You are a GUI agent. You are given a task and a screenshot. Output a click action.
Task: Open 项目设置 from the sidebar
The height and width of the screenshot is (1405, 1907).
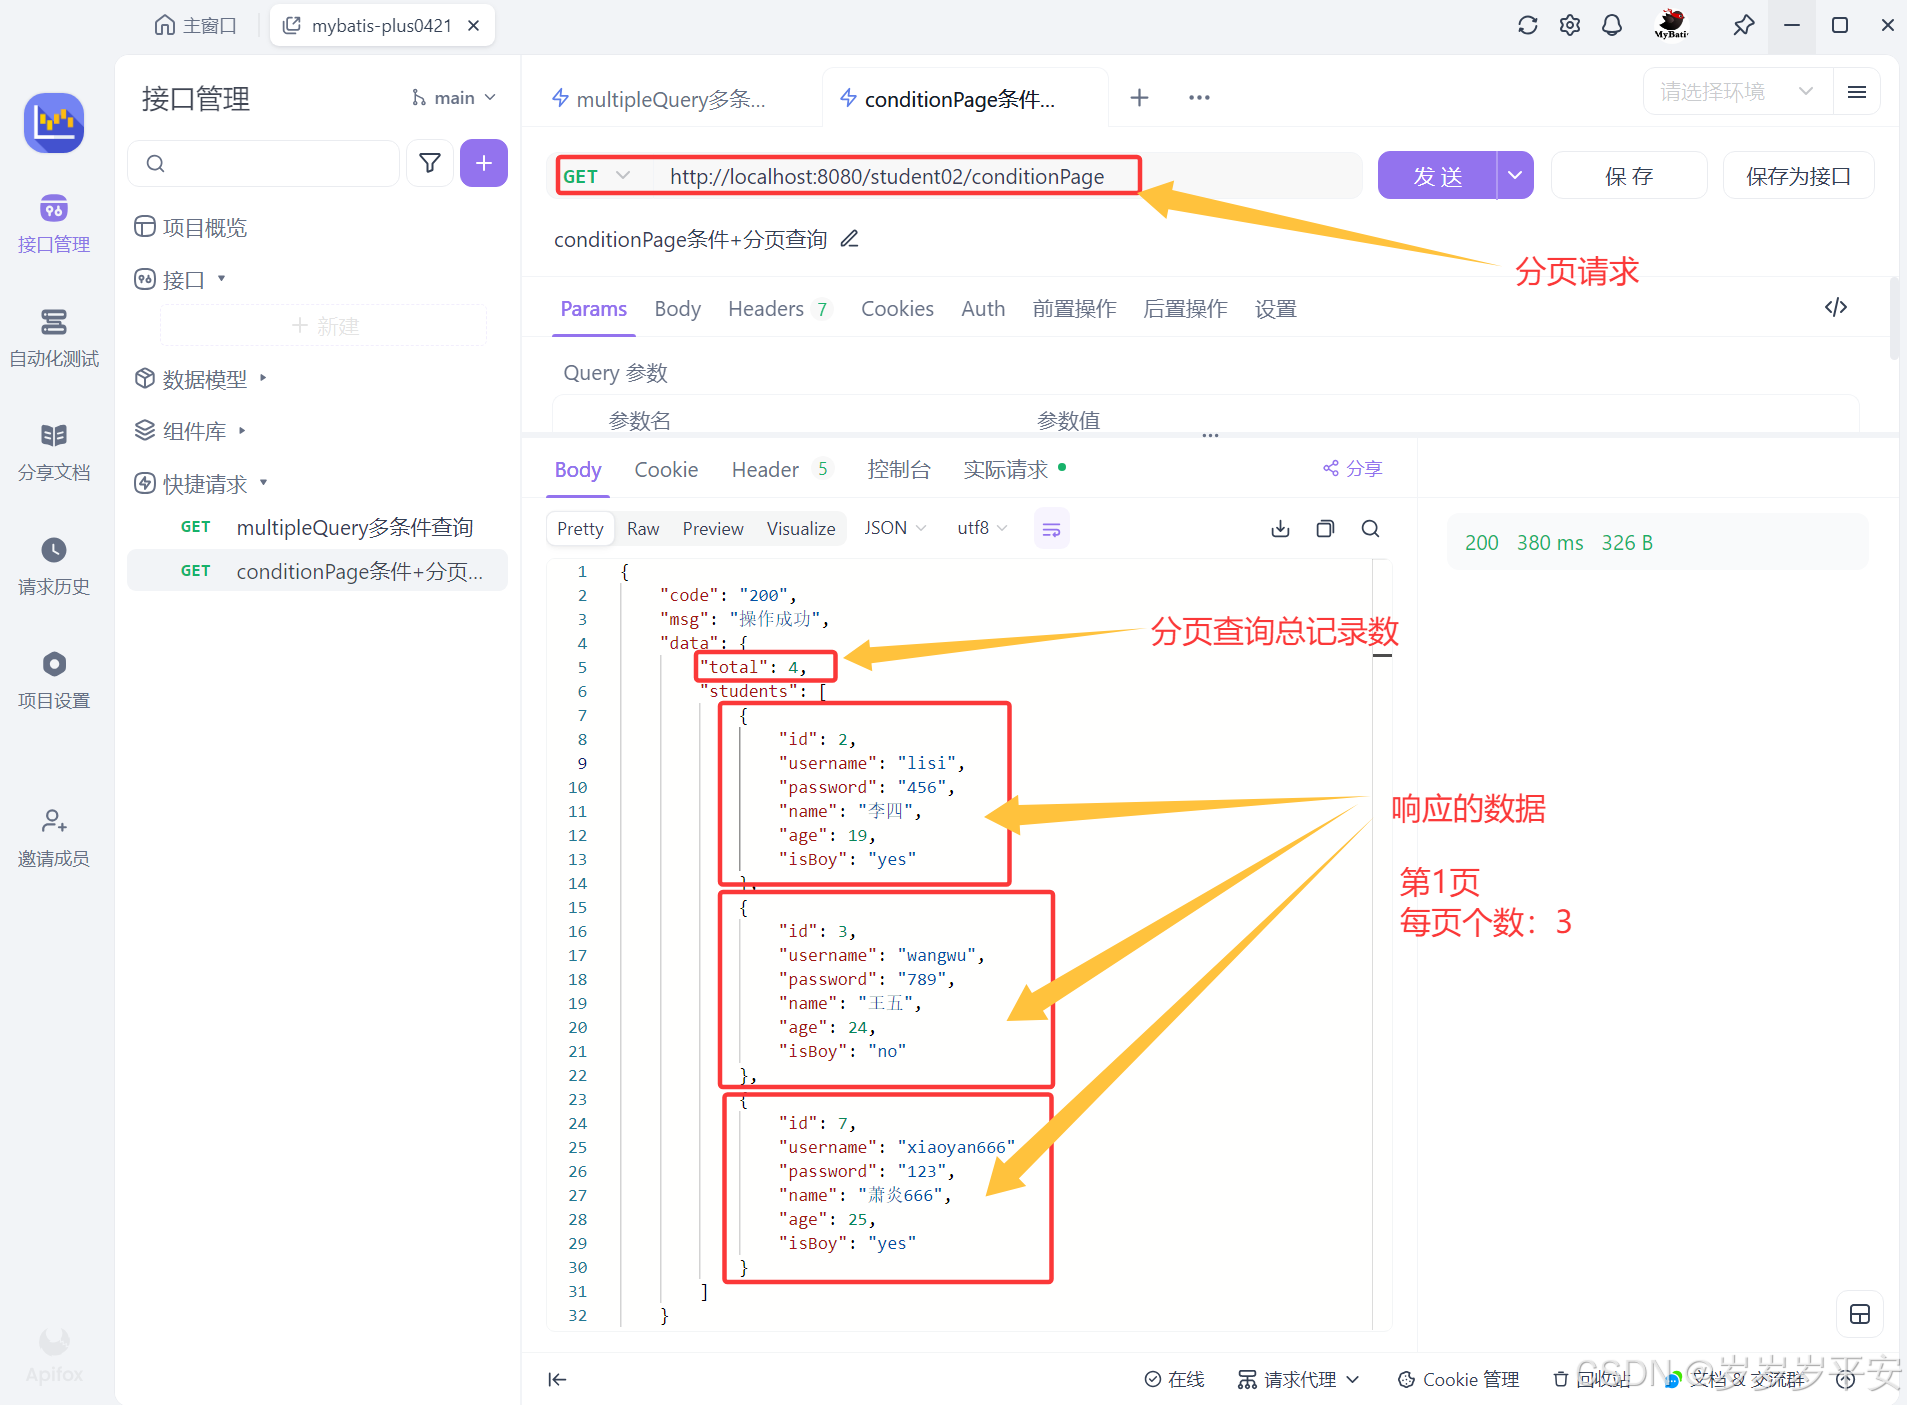click(54, 680)
